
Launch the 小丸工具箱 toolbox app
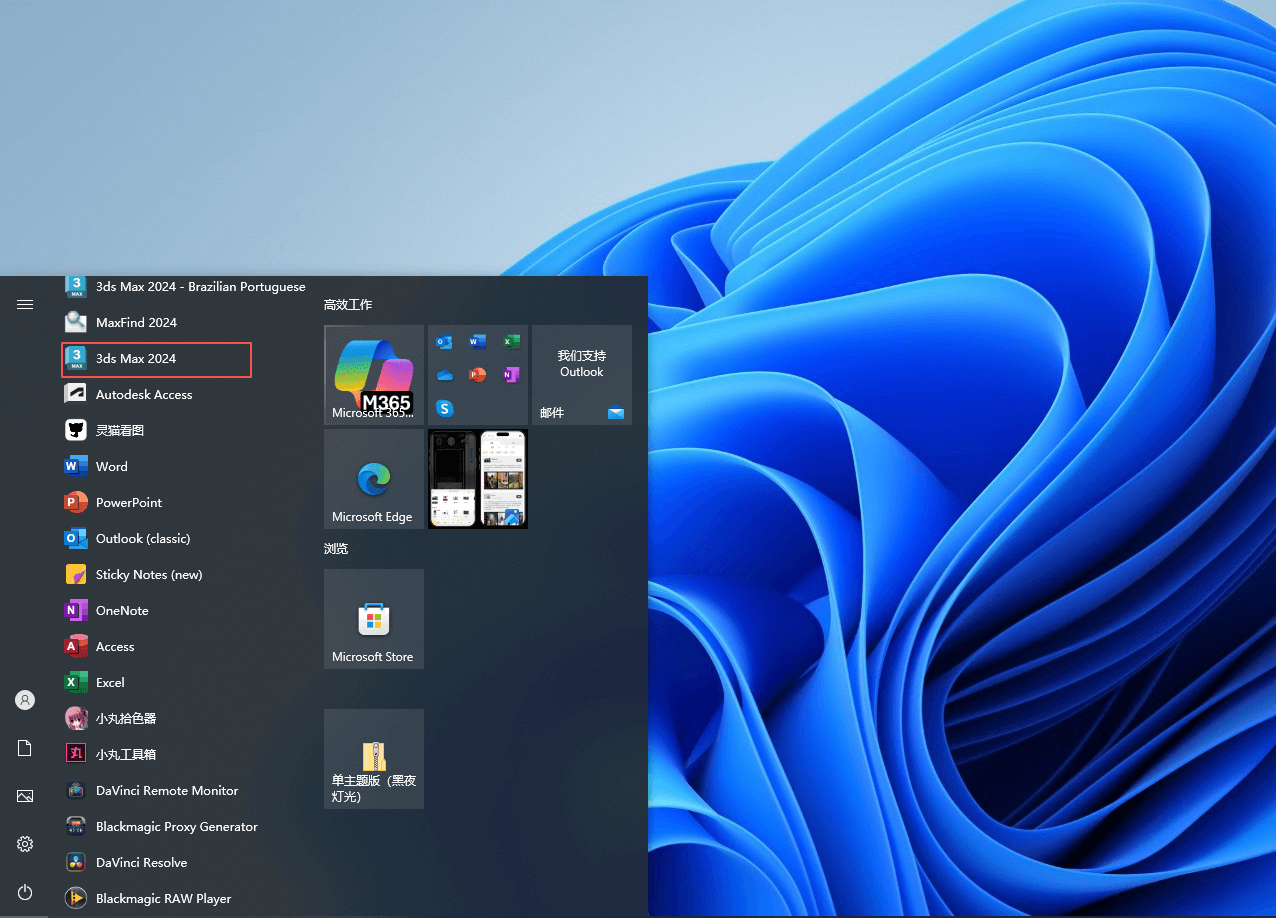(x=123, y=754)
